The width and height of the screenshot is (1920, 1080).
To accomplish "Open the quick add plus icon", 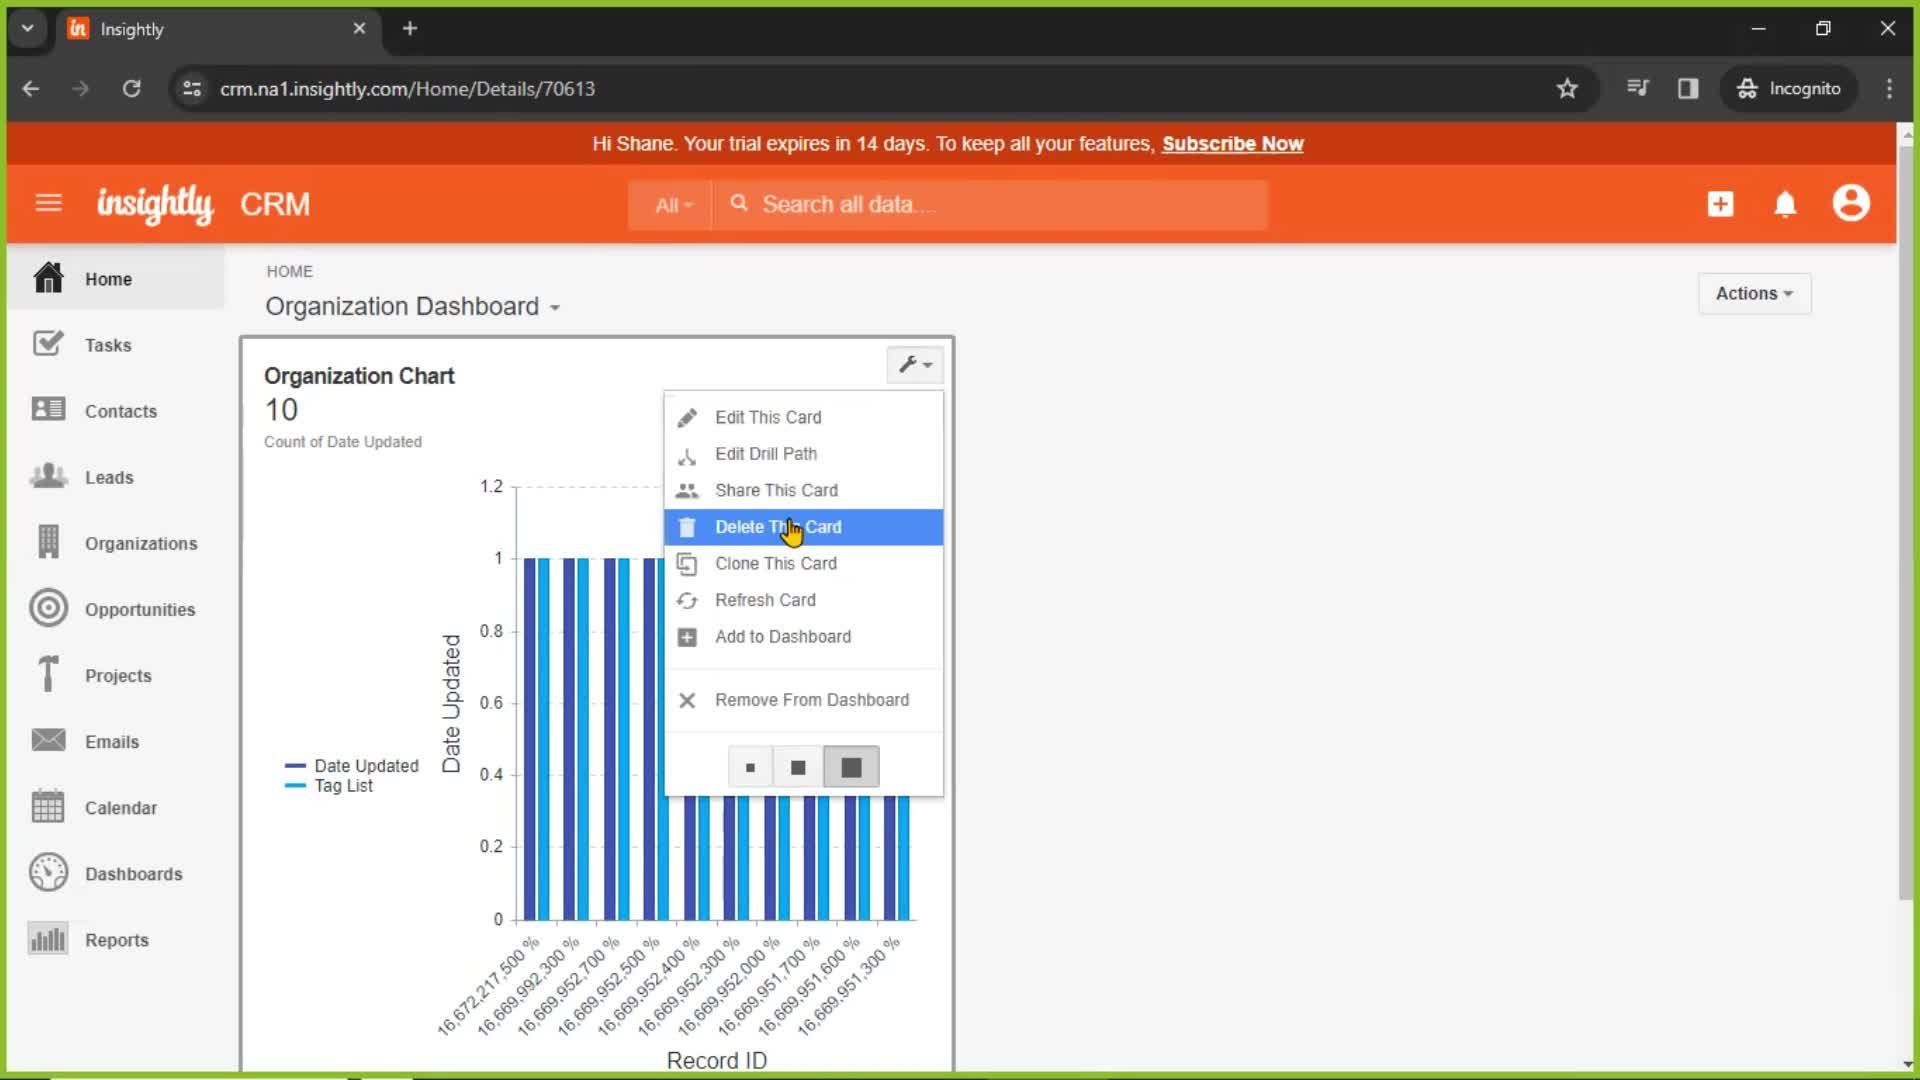I will (x=1720, y=204).
